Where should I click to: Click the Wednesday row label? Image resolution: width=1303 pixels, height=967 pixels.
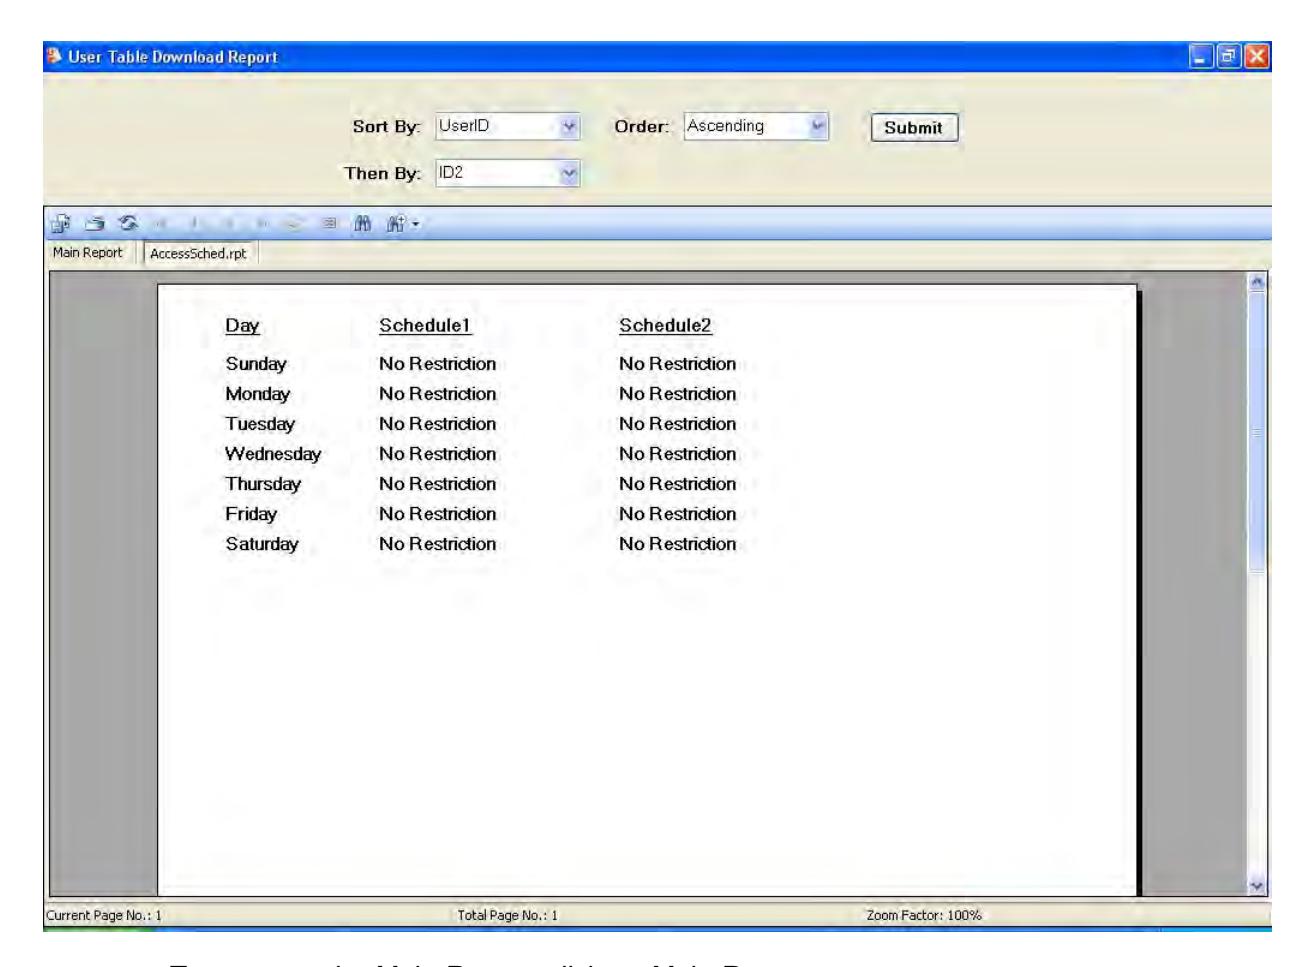(273, 454)
